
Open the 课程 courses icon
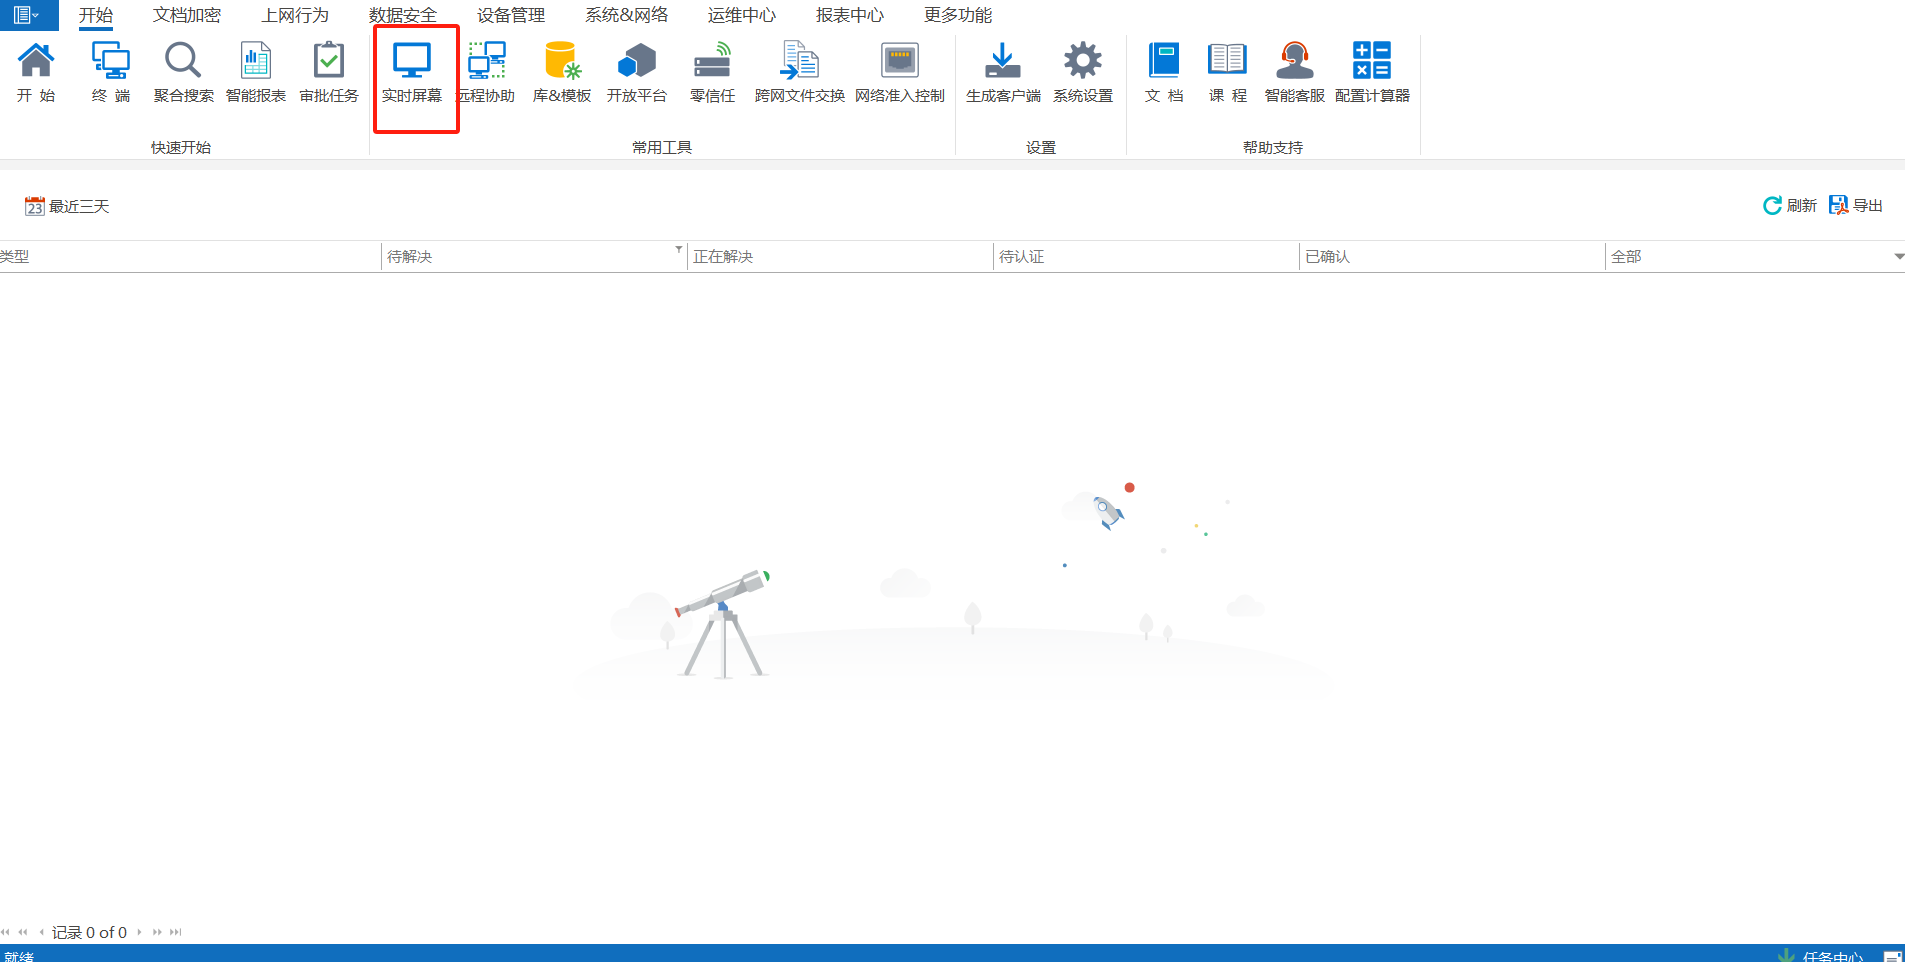[1227, 72]
